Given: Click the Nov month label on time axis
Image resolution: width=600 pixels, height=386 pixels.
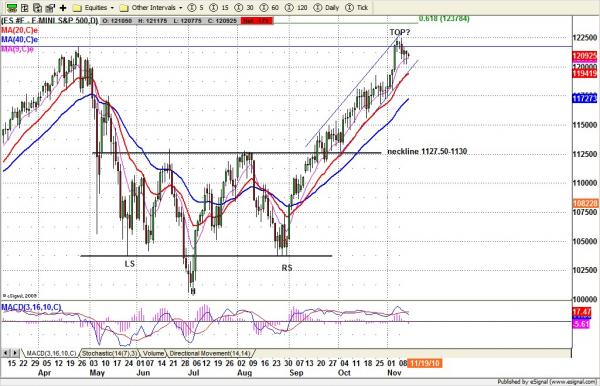Looking at the screenshot, I should tap(394, 373).
